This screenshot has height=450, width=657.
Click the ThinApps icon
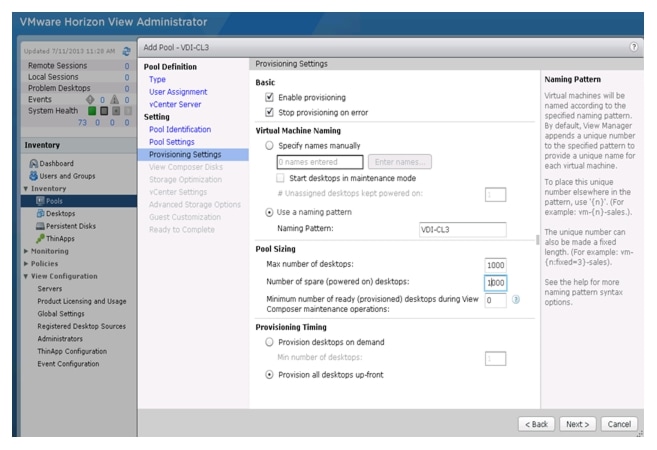[40, 238]
